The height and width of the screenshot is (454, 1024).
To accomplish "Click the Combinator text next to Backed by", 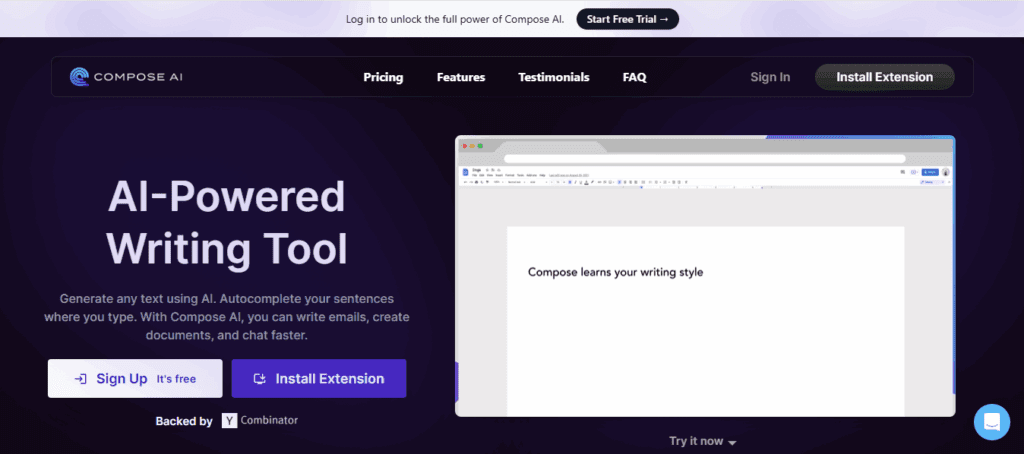I will coord(269,420).
